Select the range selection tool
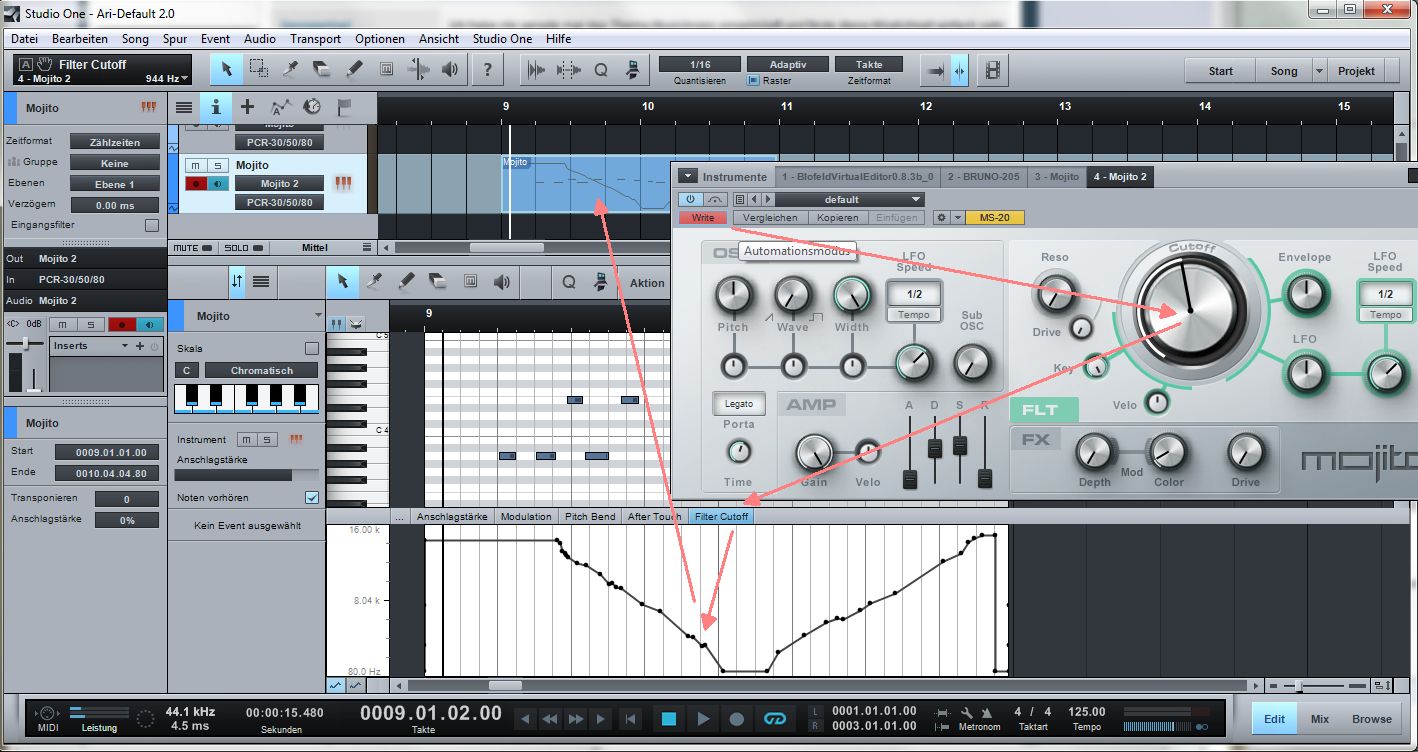Viewport: 1418px width, 752px height. [259, 69]
